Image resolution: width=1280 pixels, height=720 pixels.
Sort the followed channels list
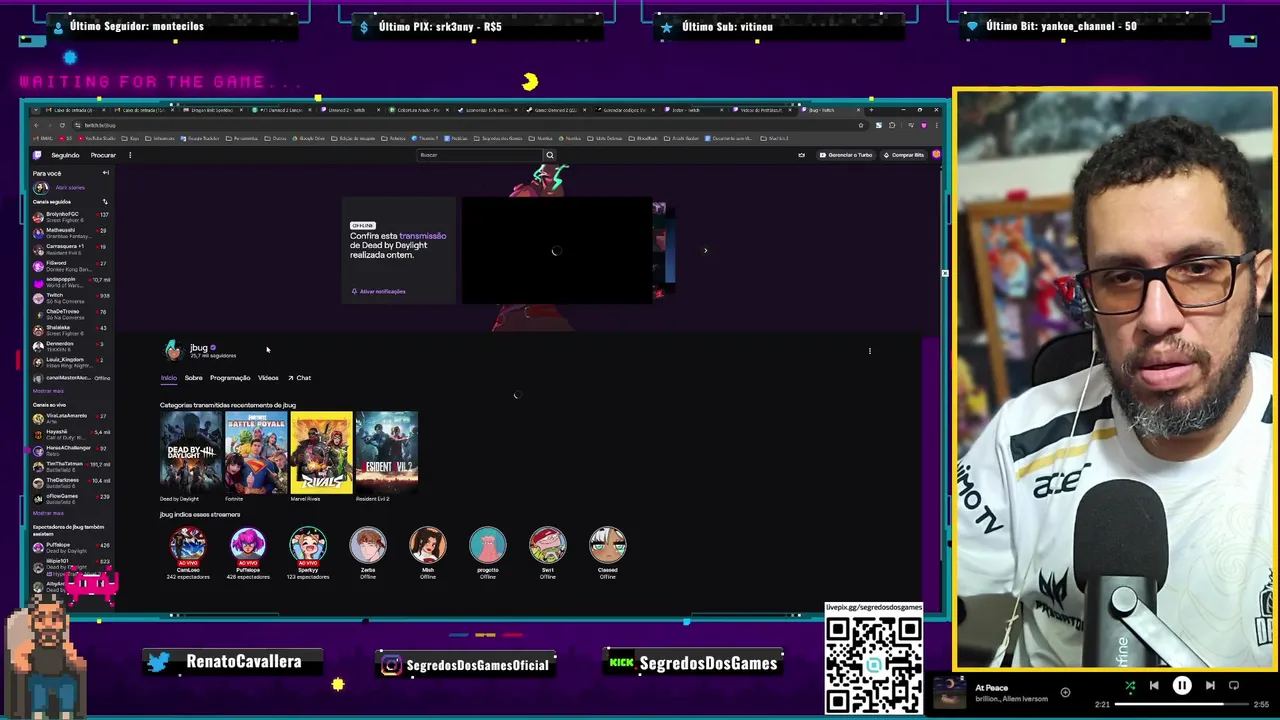click(105, 202)
